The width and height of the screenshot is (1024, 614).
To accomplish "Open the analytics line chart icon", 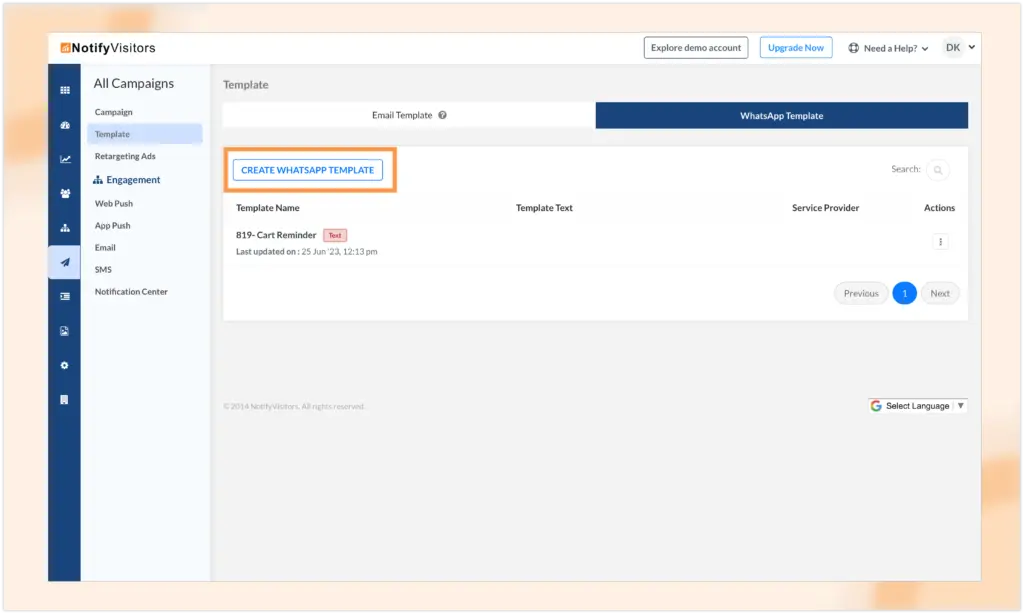I will (64, 159).
